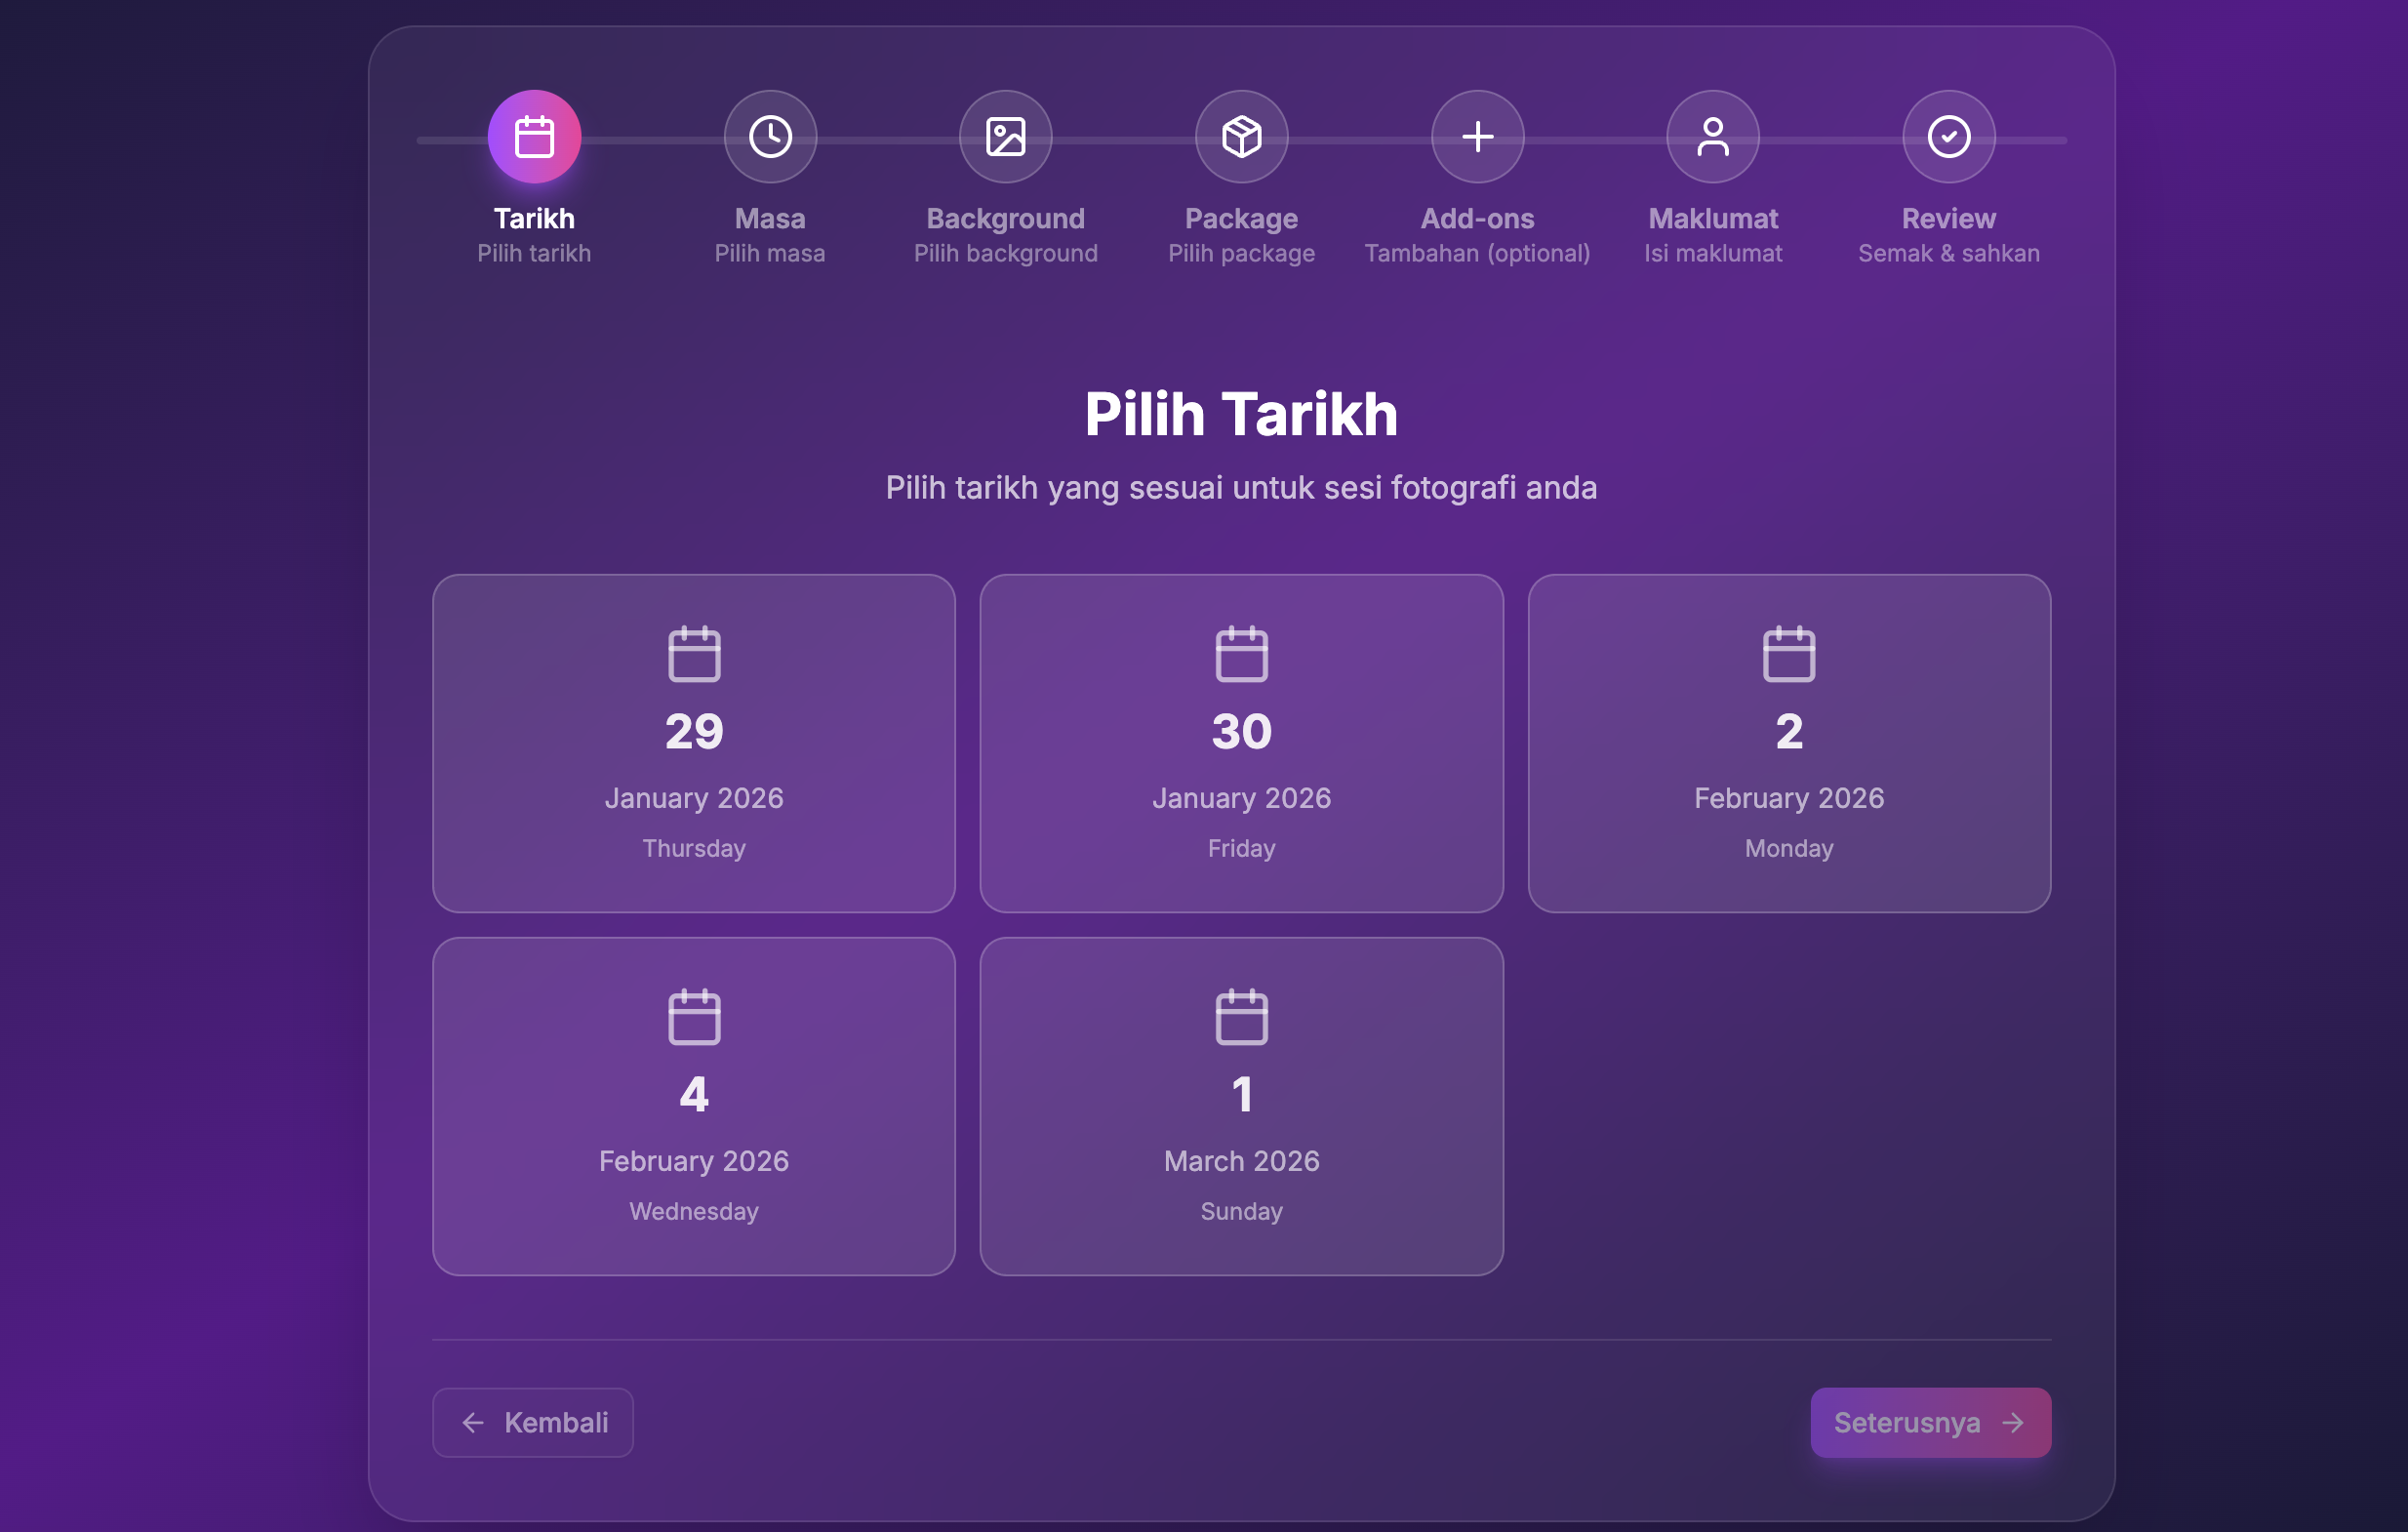Click the Background step label
The width and height of the screenshot is (2408, 1532).
(x=1005, y=218)
